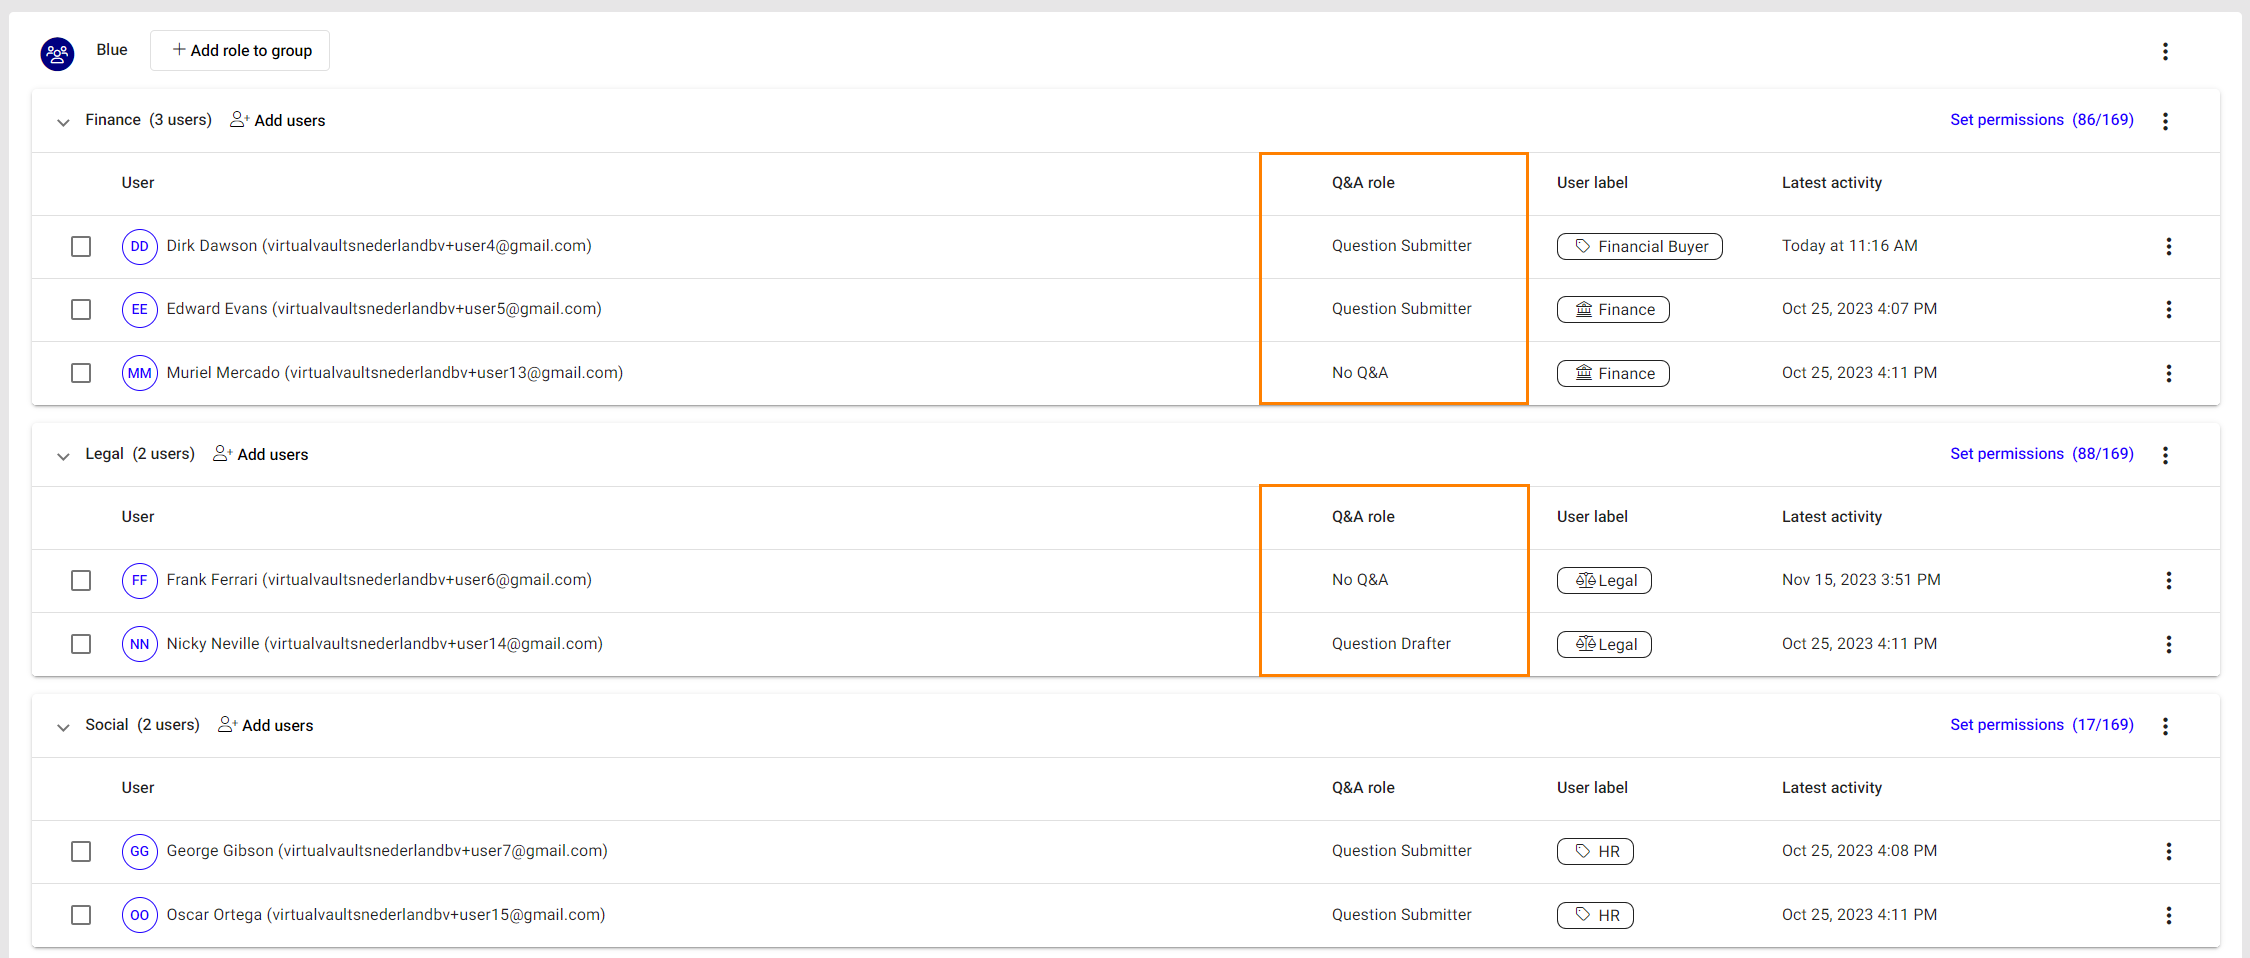This screenshot has height=958, width=2250.
Task: Open the Finance role options menu
Action: coord(2165,121)
